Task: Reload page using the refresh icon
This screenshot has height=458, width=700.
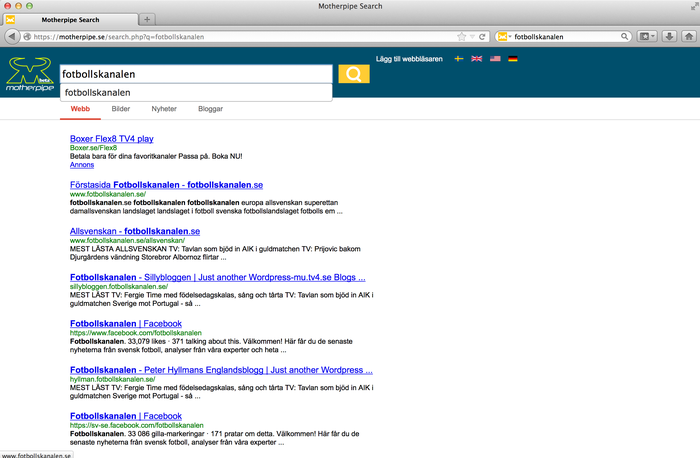Action: [482, 37]
